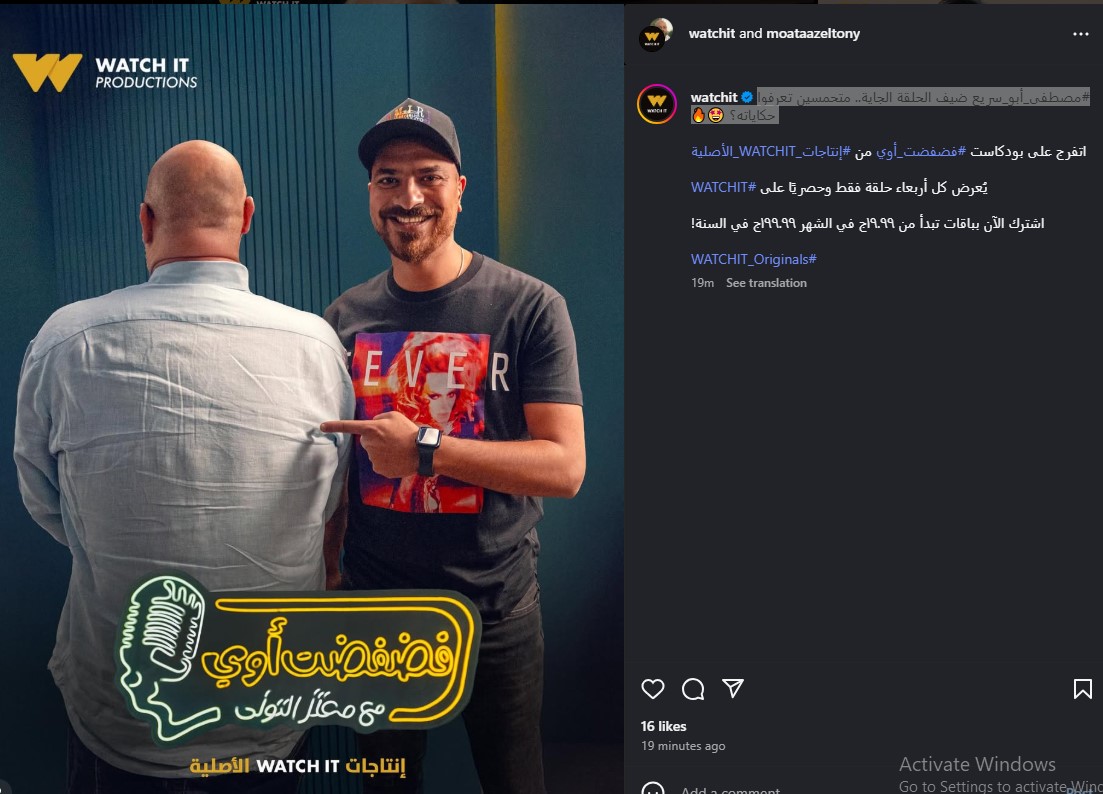The height and width of the screenshot is (794, 1103).
Task: Open the watchit profile avatar beside caption
Action: [656, 103]
